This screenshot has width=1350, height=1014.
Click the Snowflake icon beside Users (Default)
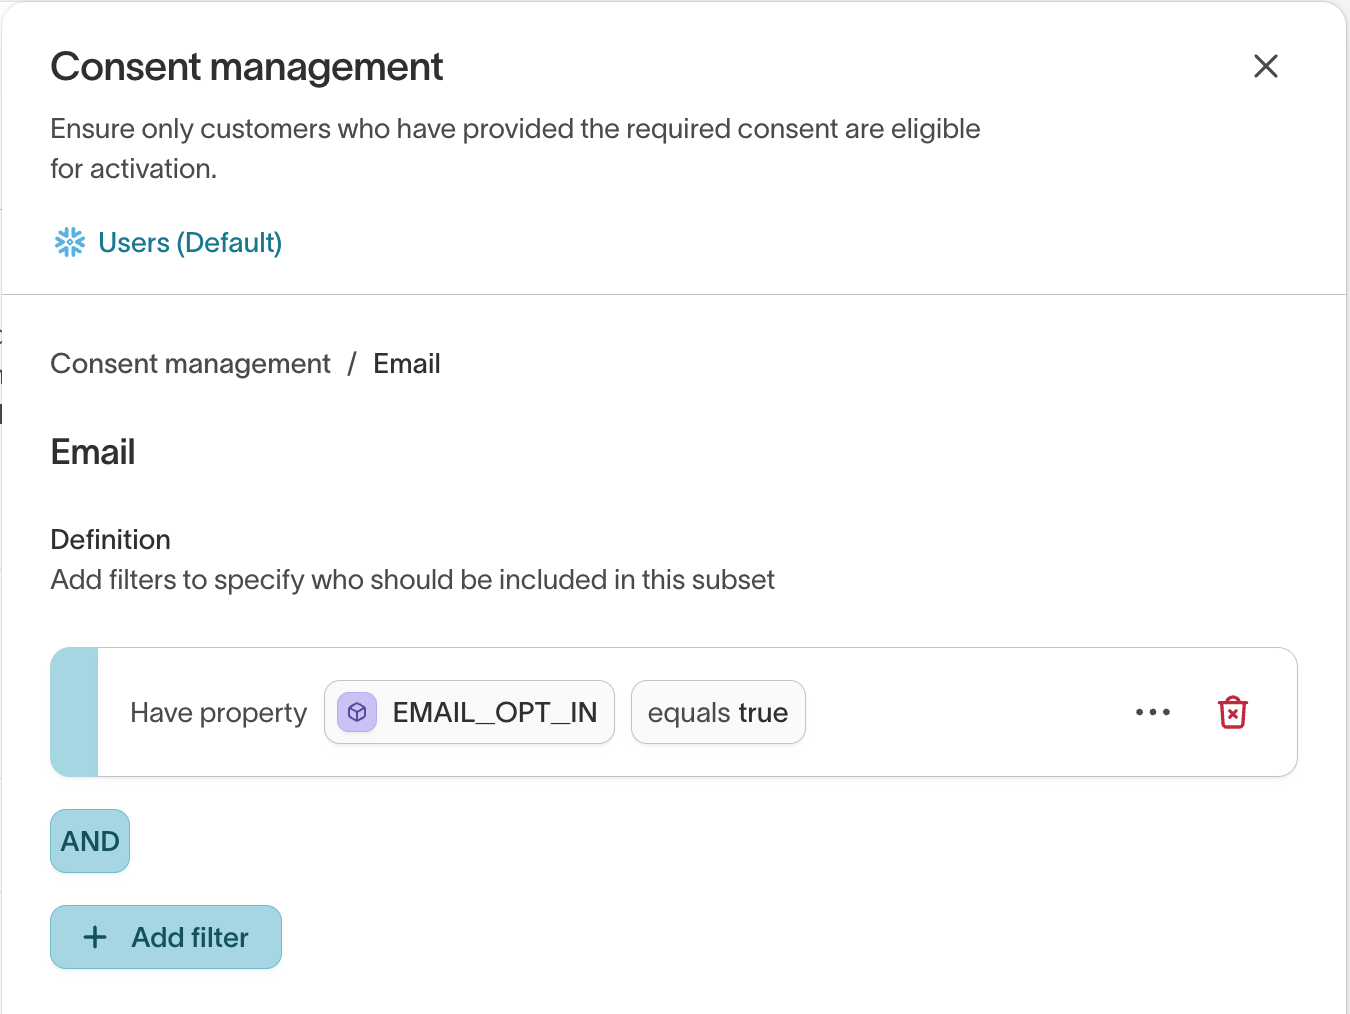(x=69, y=242)
